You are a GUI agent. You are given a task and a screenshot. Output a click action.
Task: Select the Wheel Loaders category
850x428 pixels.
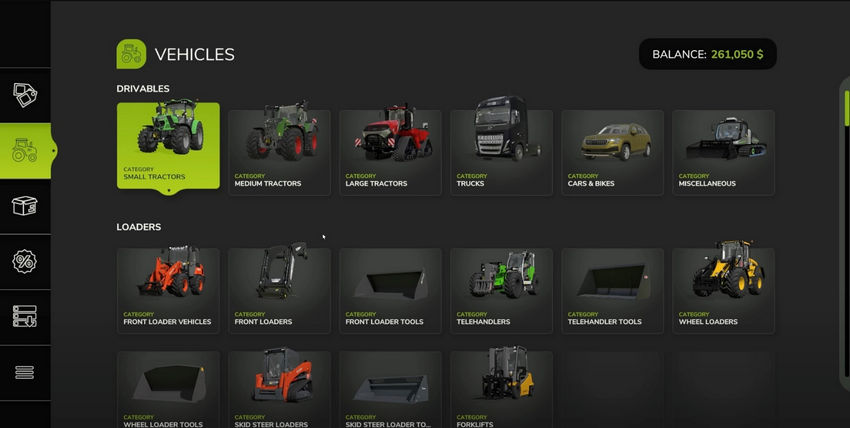pos(723,290)
